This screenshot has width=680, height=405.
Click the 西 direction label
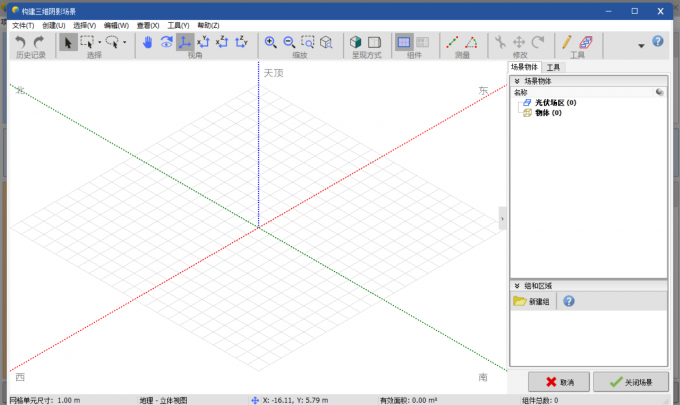pyautogui.click(x=20, y=377)
